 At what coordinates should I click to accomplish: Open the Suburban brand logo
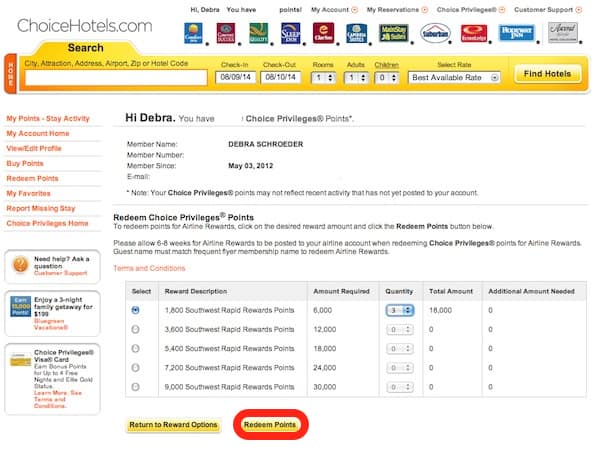pos(435,33)
